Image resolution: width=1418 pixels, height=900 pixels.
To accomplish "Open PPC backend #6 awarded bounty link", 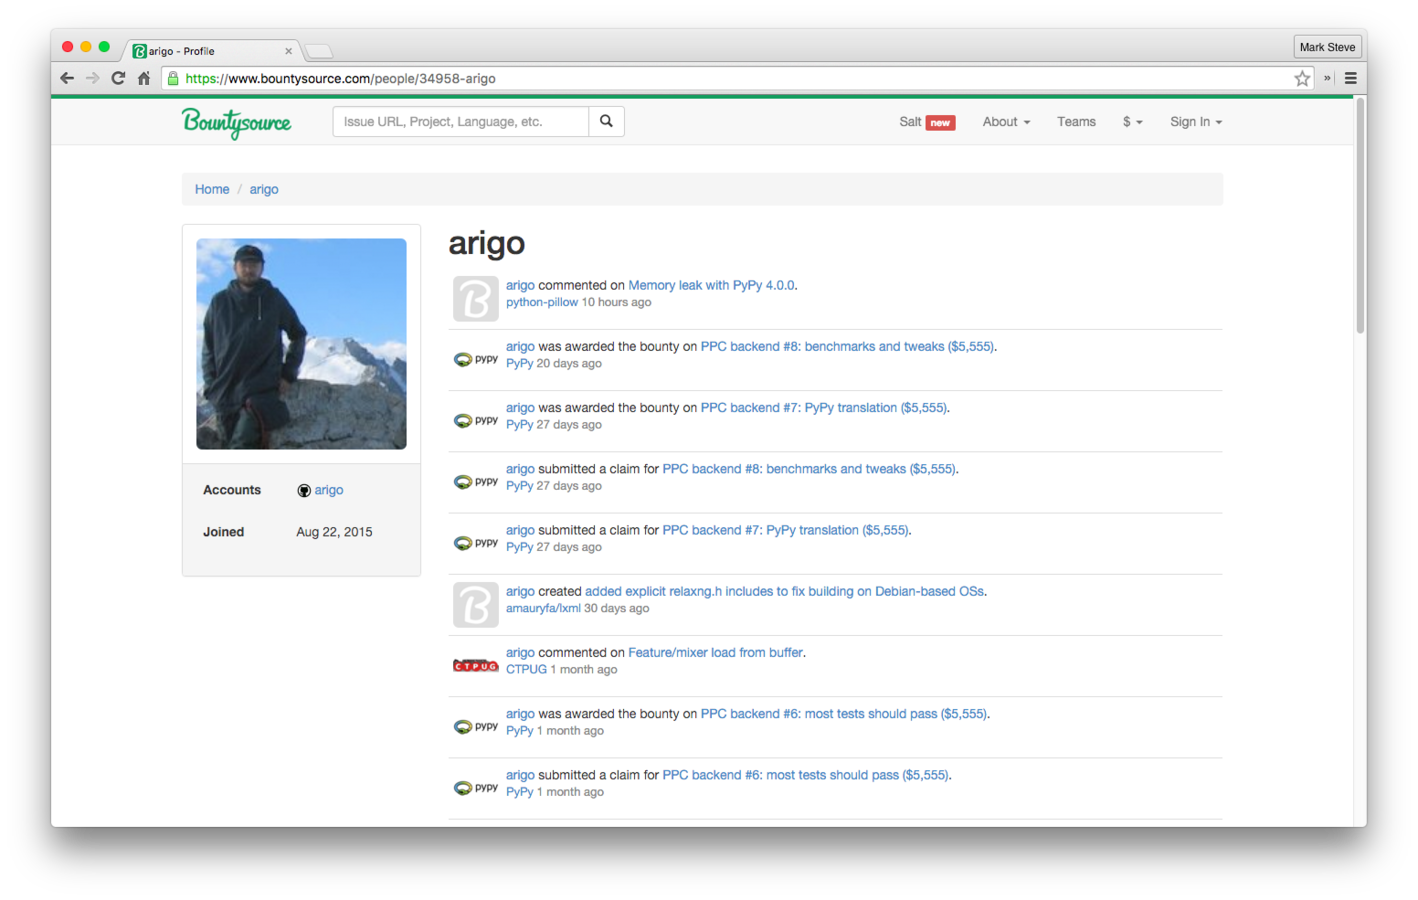I will coord(843,713).
